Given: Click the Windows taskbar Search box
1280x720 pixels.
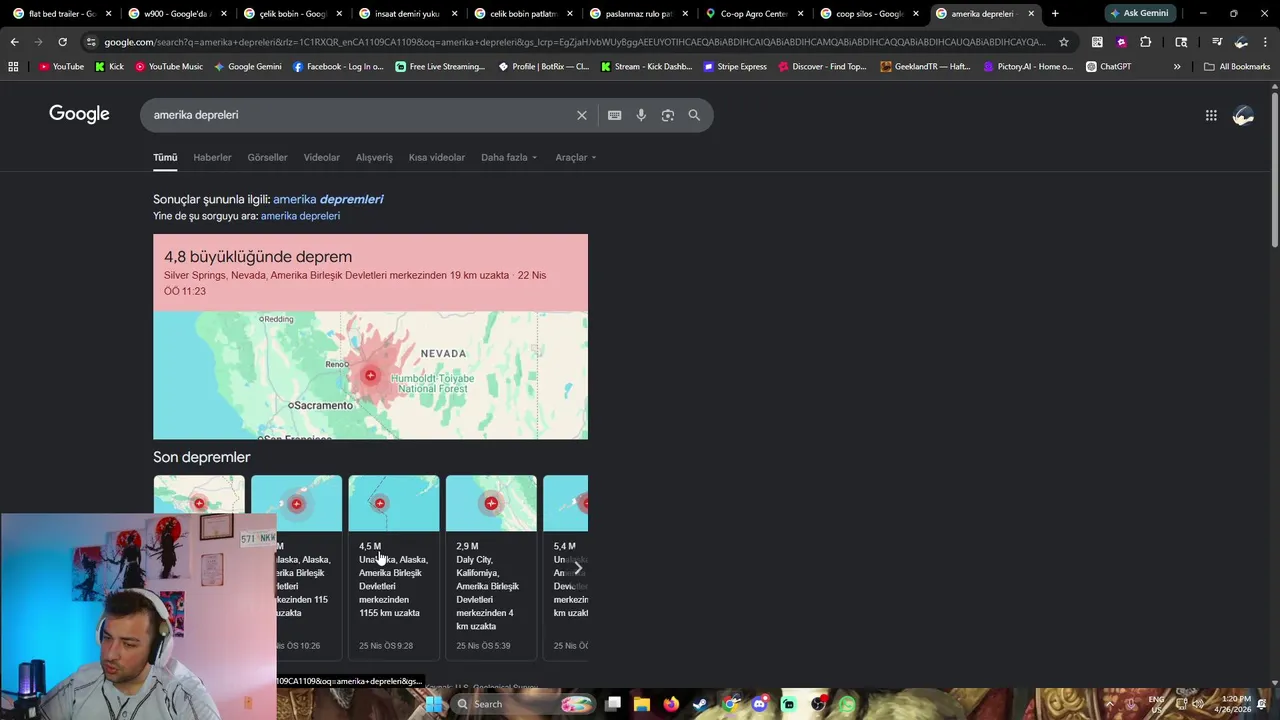Looking at the screenshot, I should tap(523, 704).
